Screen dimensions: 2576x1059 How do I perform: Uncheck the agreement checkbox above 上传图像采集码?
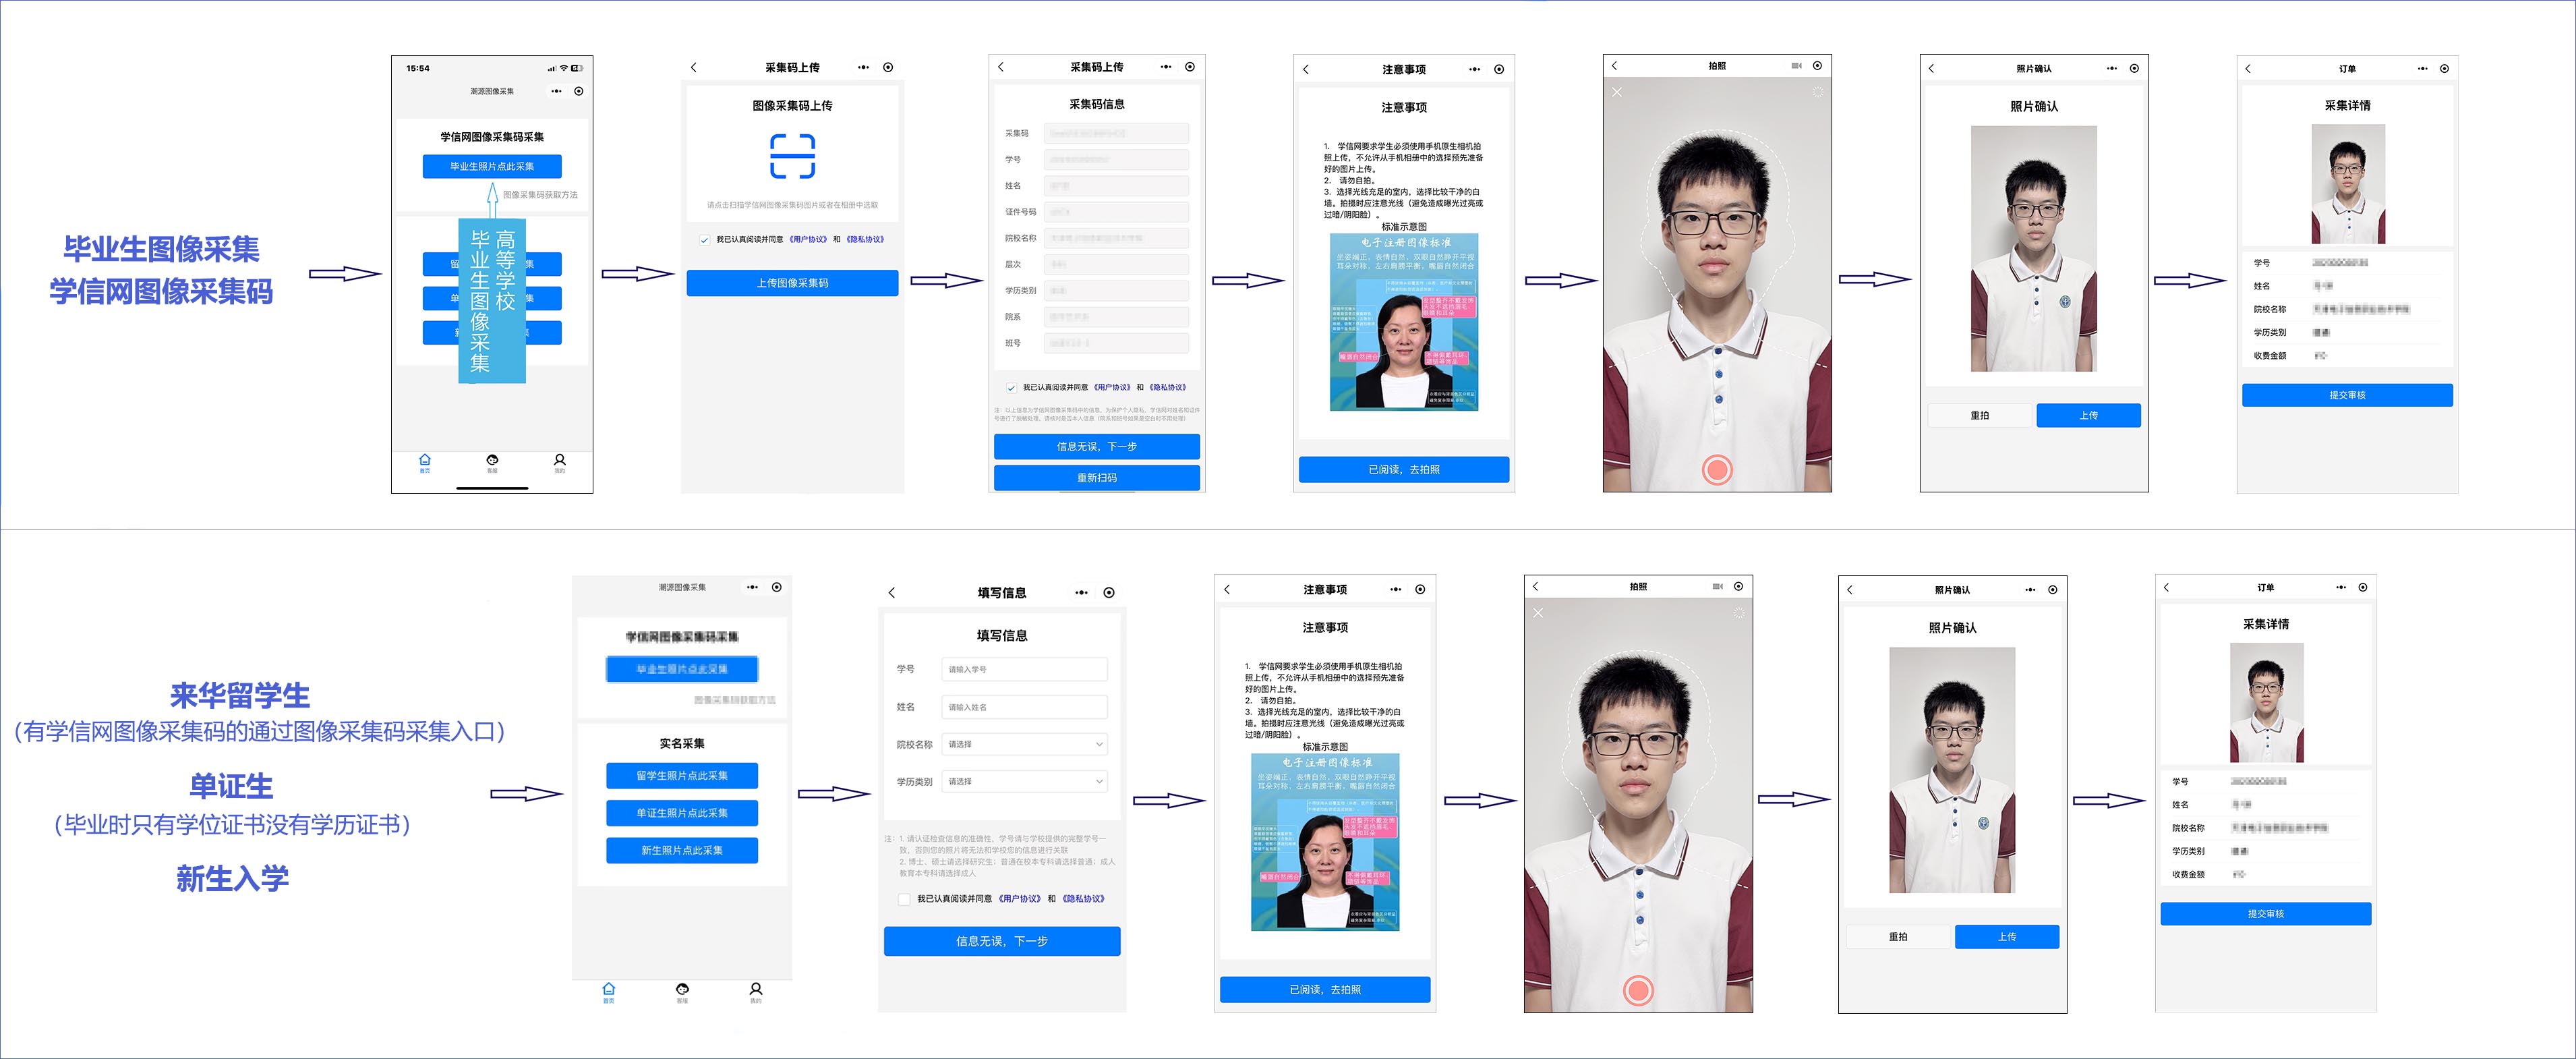pyautogui.click(x=704, y=240)
